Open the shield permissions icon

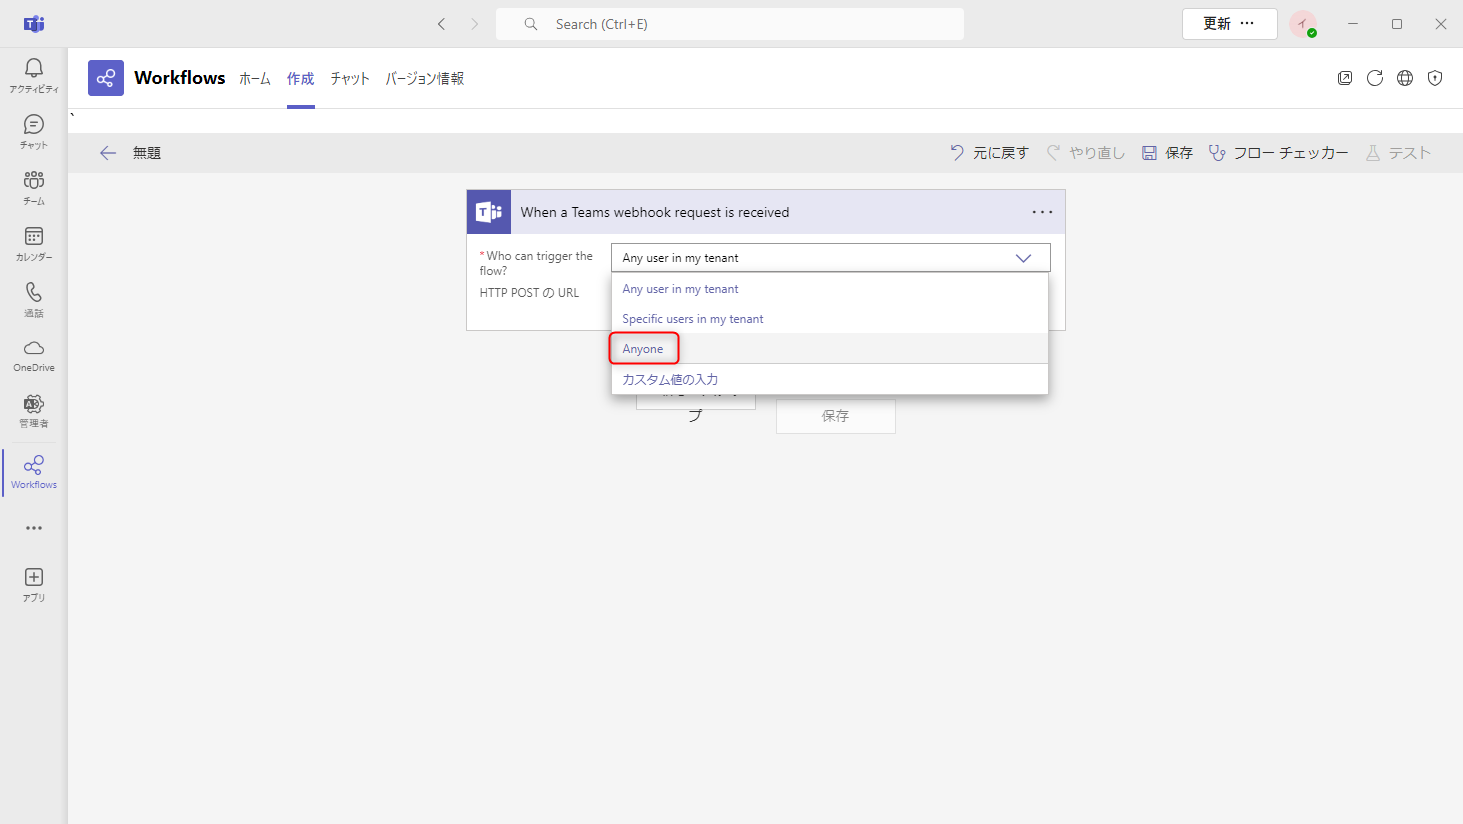click(x=1435, y=78)
